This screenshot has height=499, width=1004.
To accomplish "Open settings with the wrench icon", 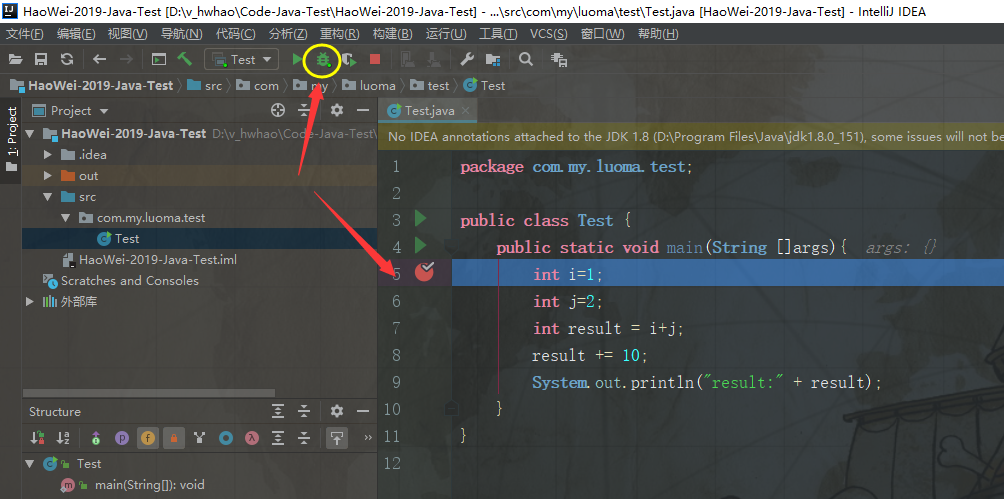I will click(466, 60).
